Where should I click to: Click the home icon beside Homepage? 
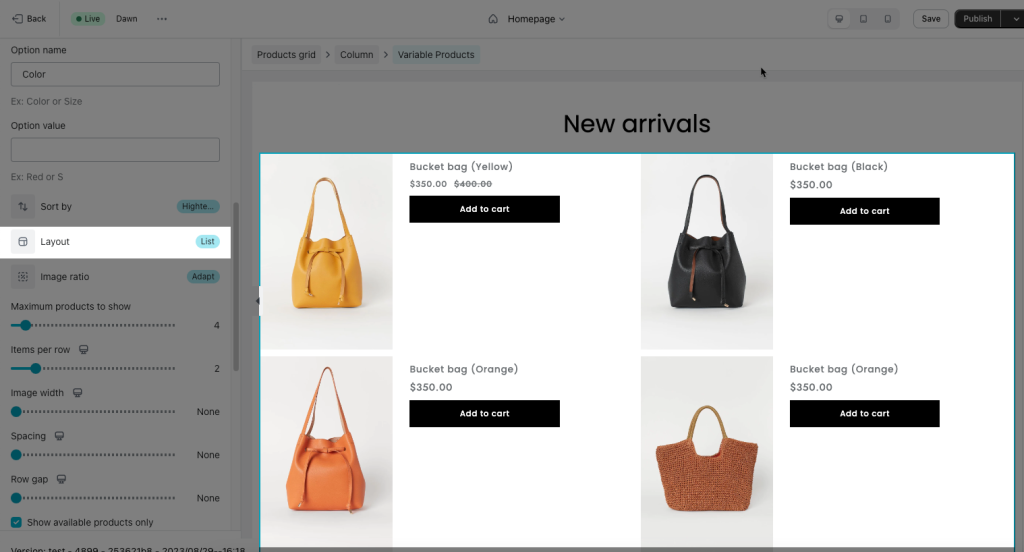pos(493,19)
